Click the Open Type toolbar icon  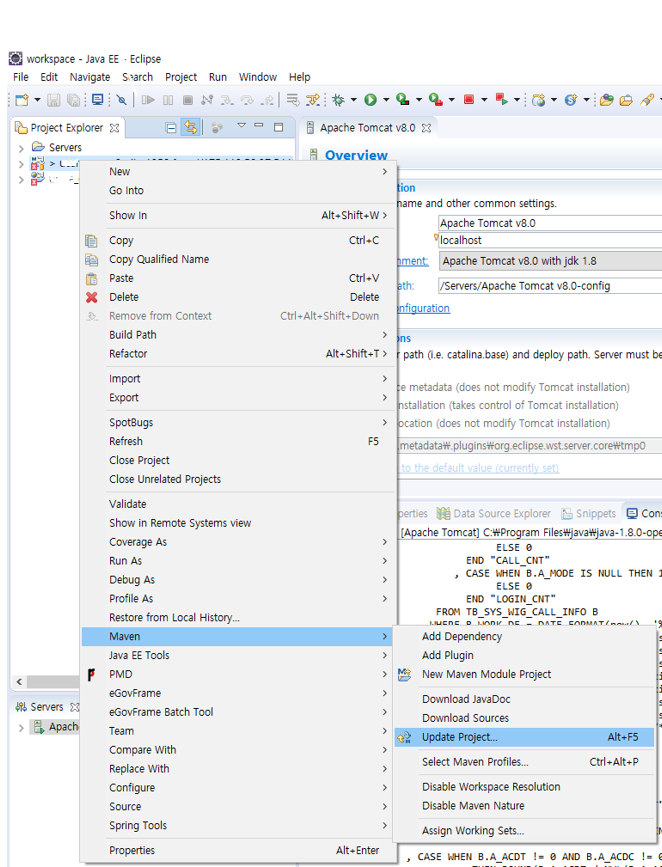(607, 100)
